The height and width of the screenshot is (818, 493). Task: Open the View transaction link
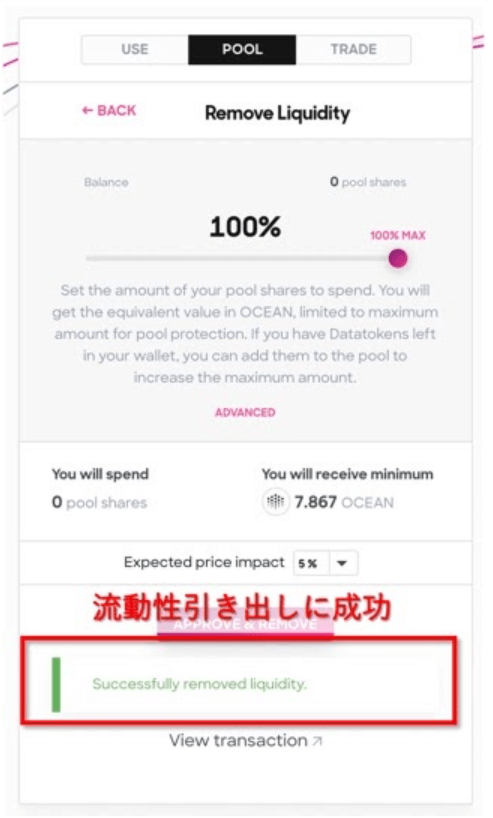point(245,740)
